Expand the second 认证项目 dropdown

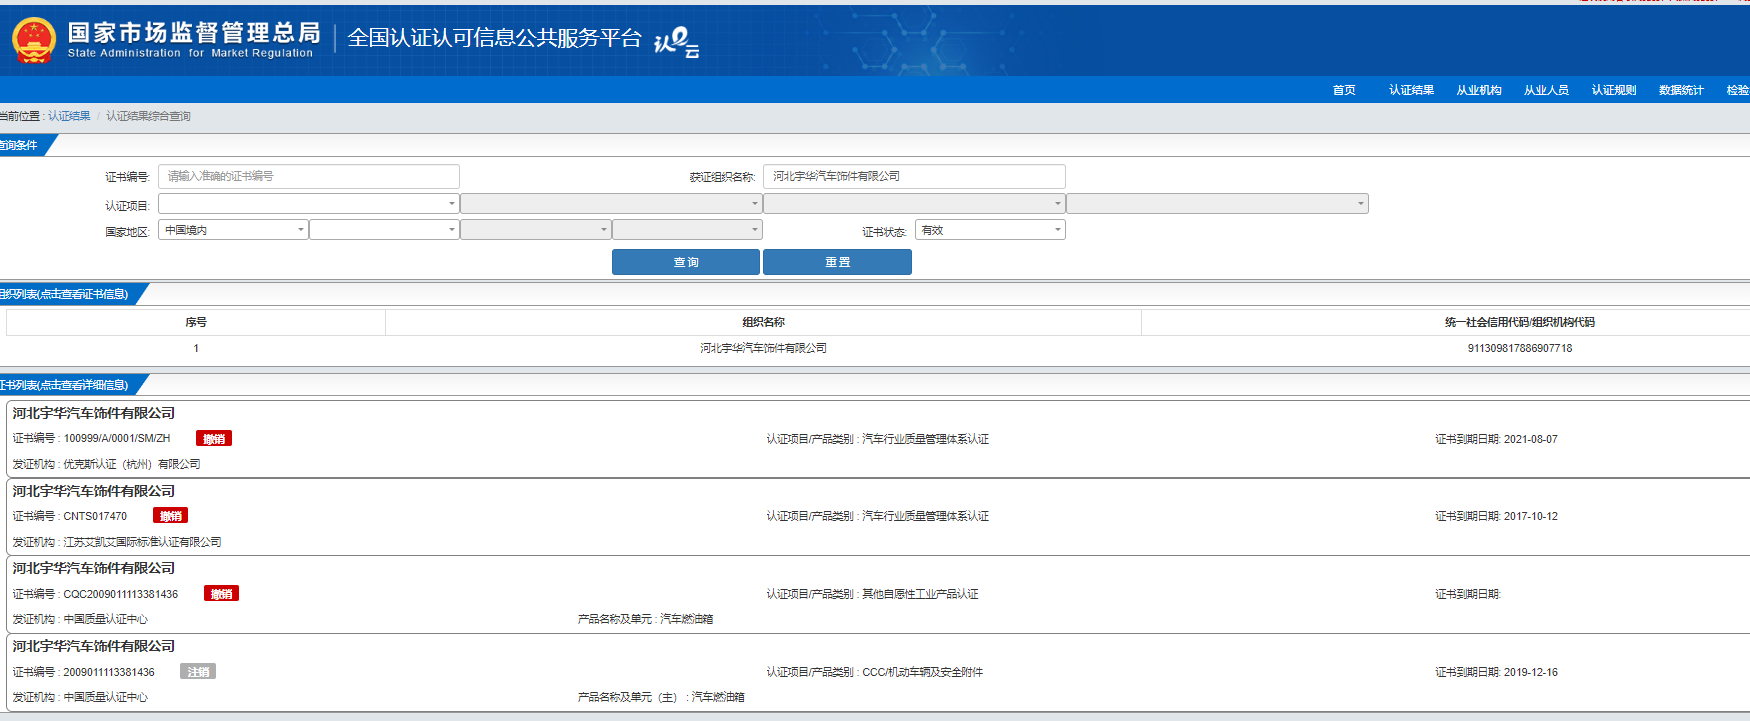tap(611, 203)
